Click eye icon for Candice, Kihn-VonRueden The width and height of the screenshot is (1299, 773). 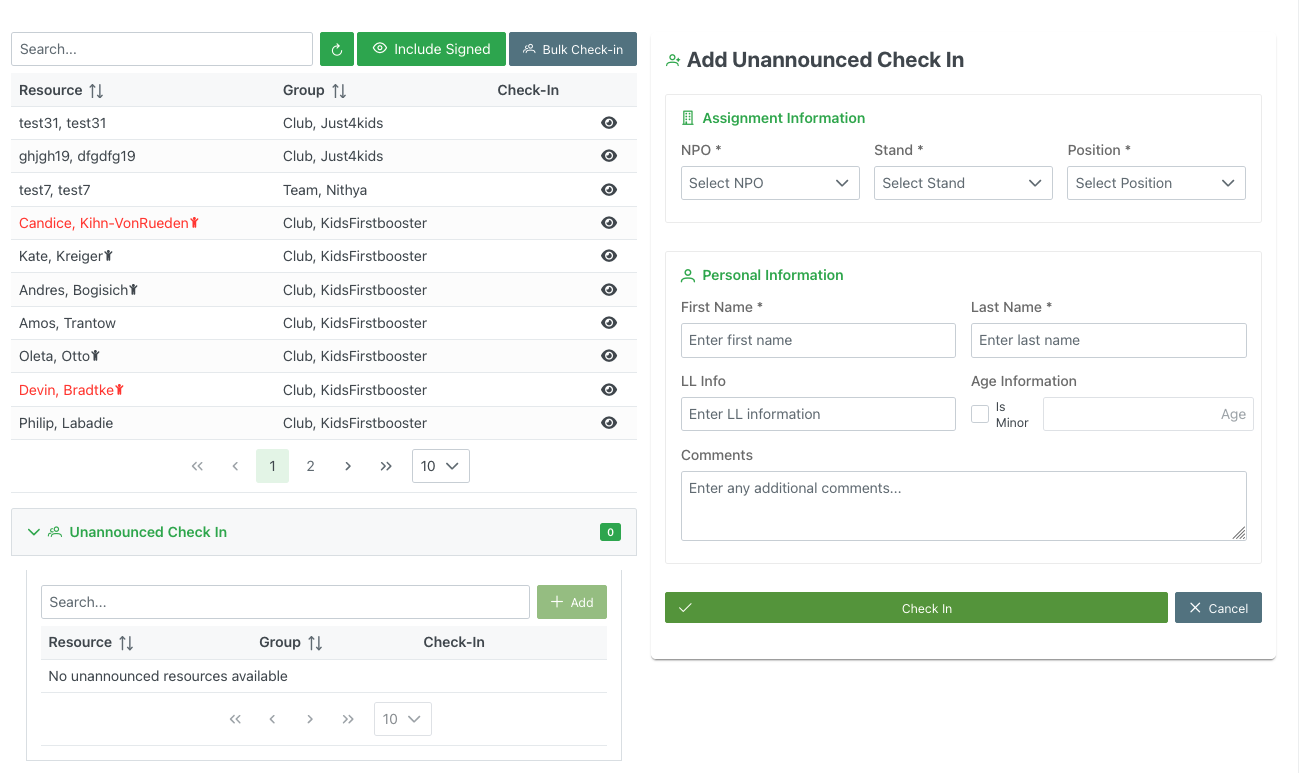[x=608, y=223]
